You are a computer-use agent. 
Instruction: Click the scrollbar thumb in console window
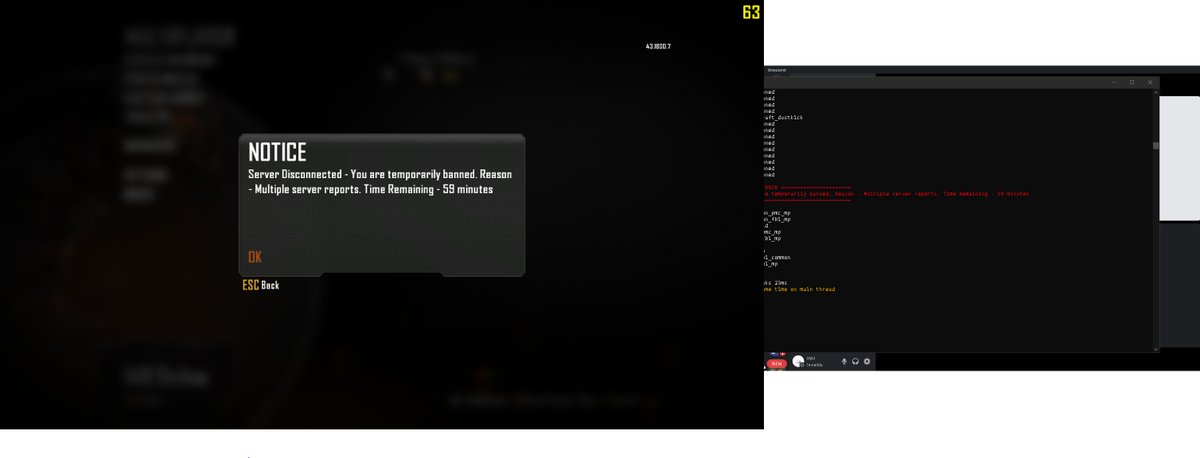tap(1156, 145)
